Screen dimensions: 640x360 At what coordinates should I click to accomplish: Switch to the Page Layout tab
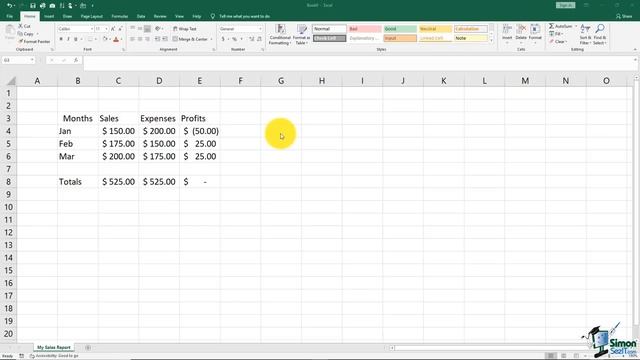coord(91,16)
